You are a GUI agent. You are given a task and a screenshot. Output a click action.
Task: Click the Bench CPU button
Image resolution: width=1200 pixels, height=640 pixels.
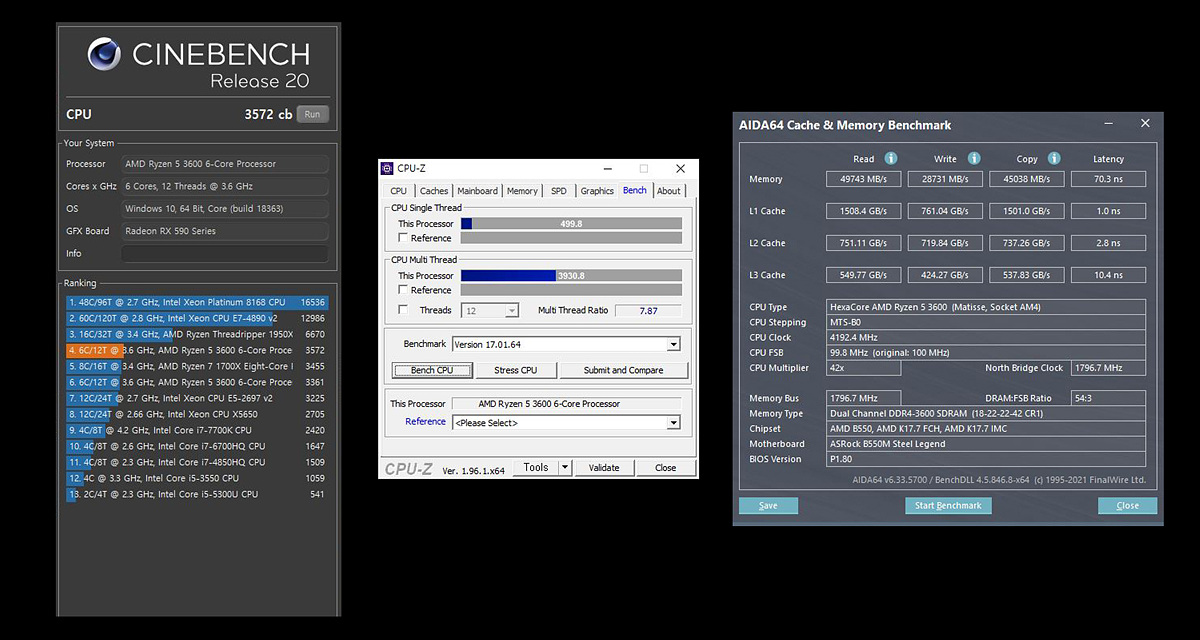click(x=432, y=370)
